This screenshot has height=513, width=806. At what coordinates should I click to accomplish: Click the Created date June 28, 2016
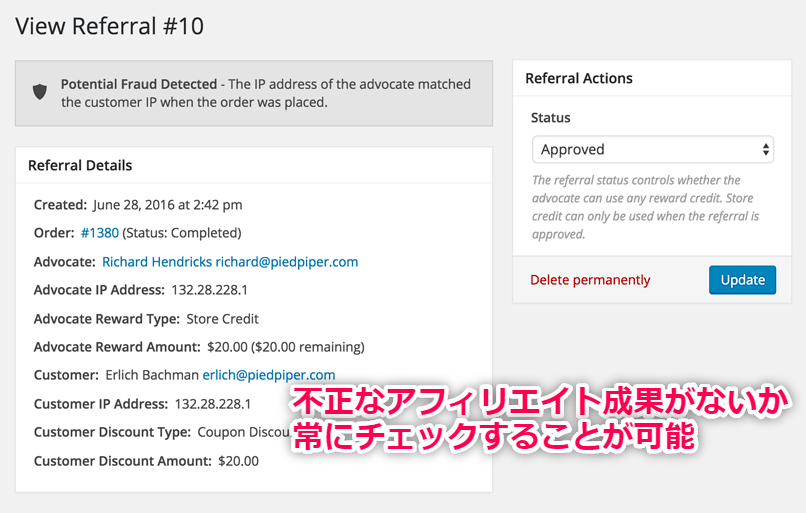click(x=168, y=205)
